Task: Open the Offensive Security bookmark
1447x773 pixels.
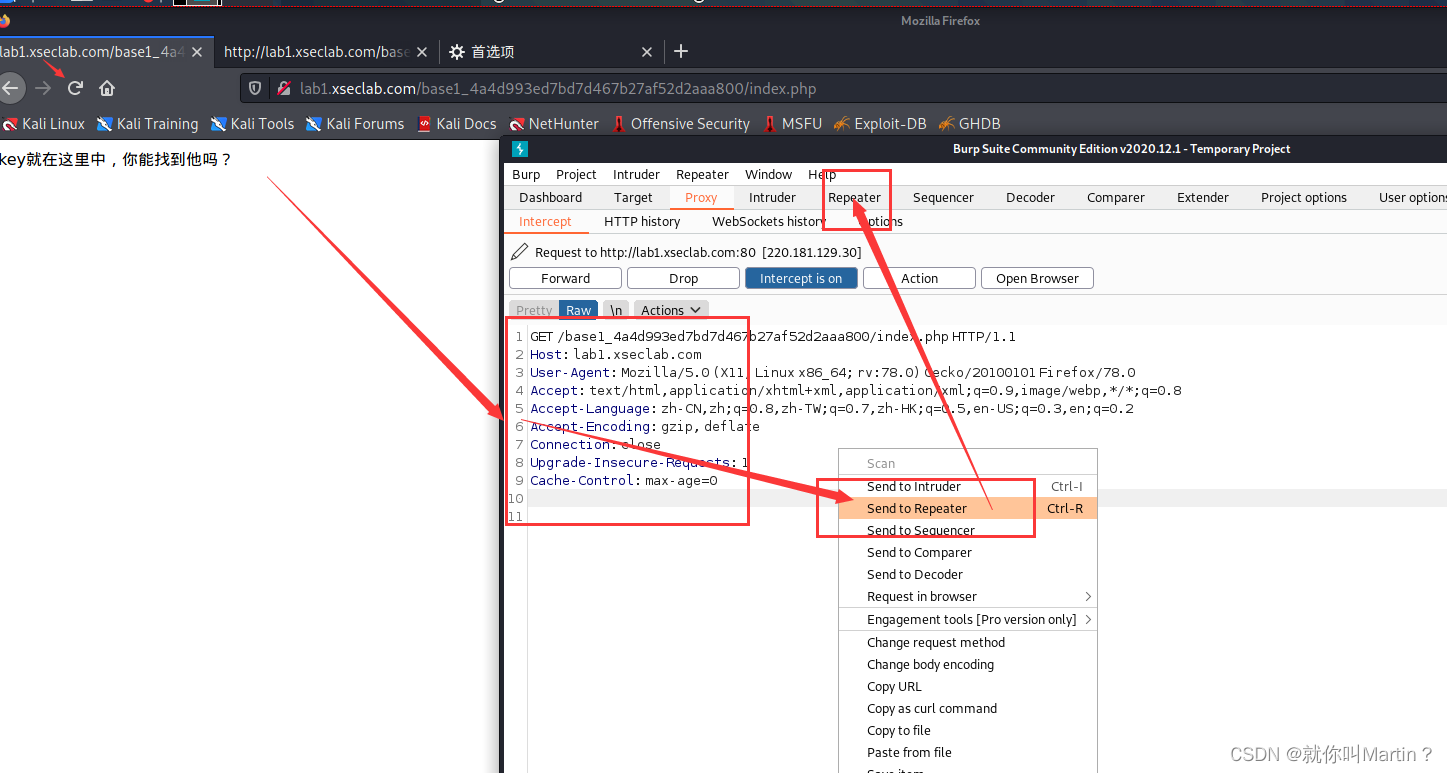Action: click(x=680, y=124)
